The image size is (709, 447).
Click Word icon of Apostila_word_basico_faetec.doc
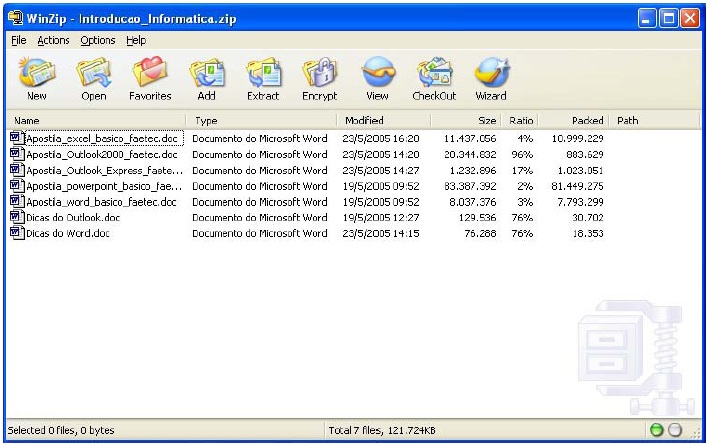tap(17, 202)
